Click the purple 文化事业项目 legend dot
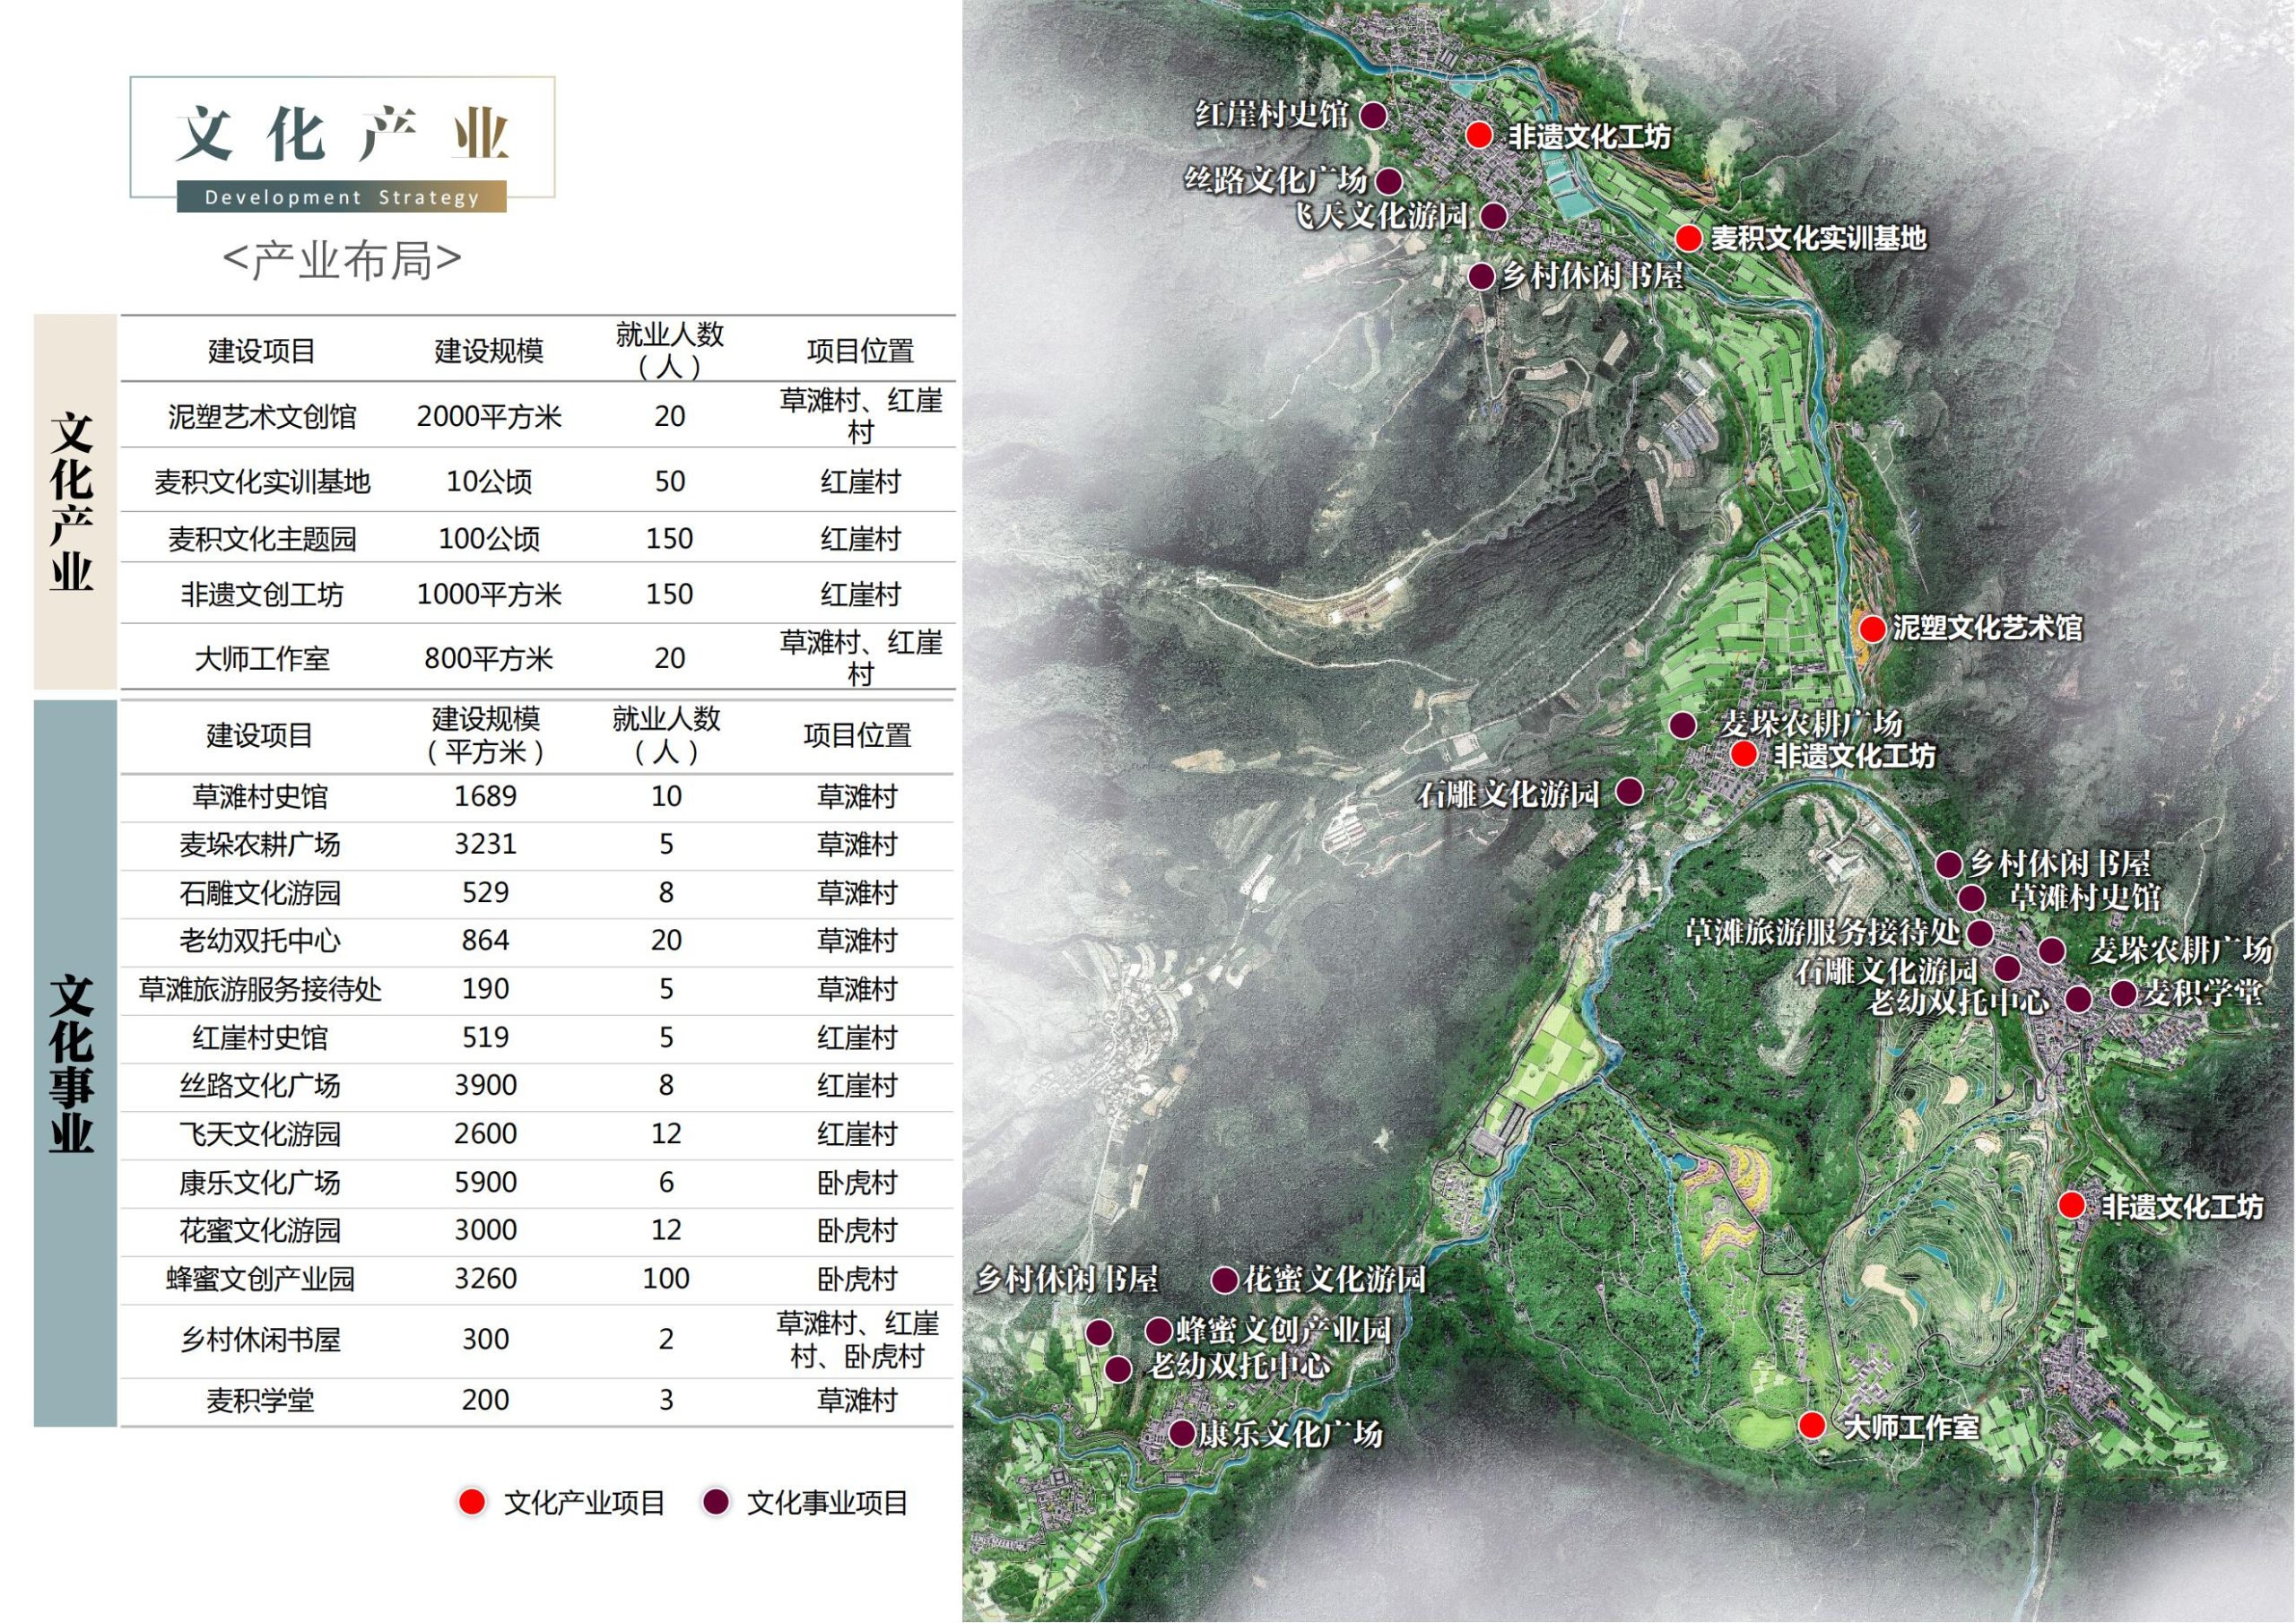 tap(715, 1501)
